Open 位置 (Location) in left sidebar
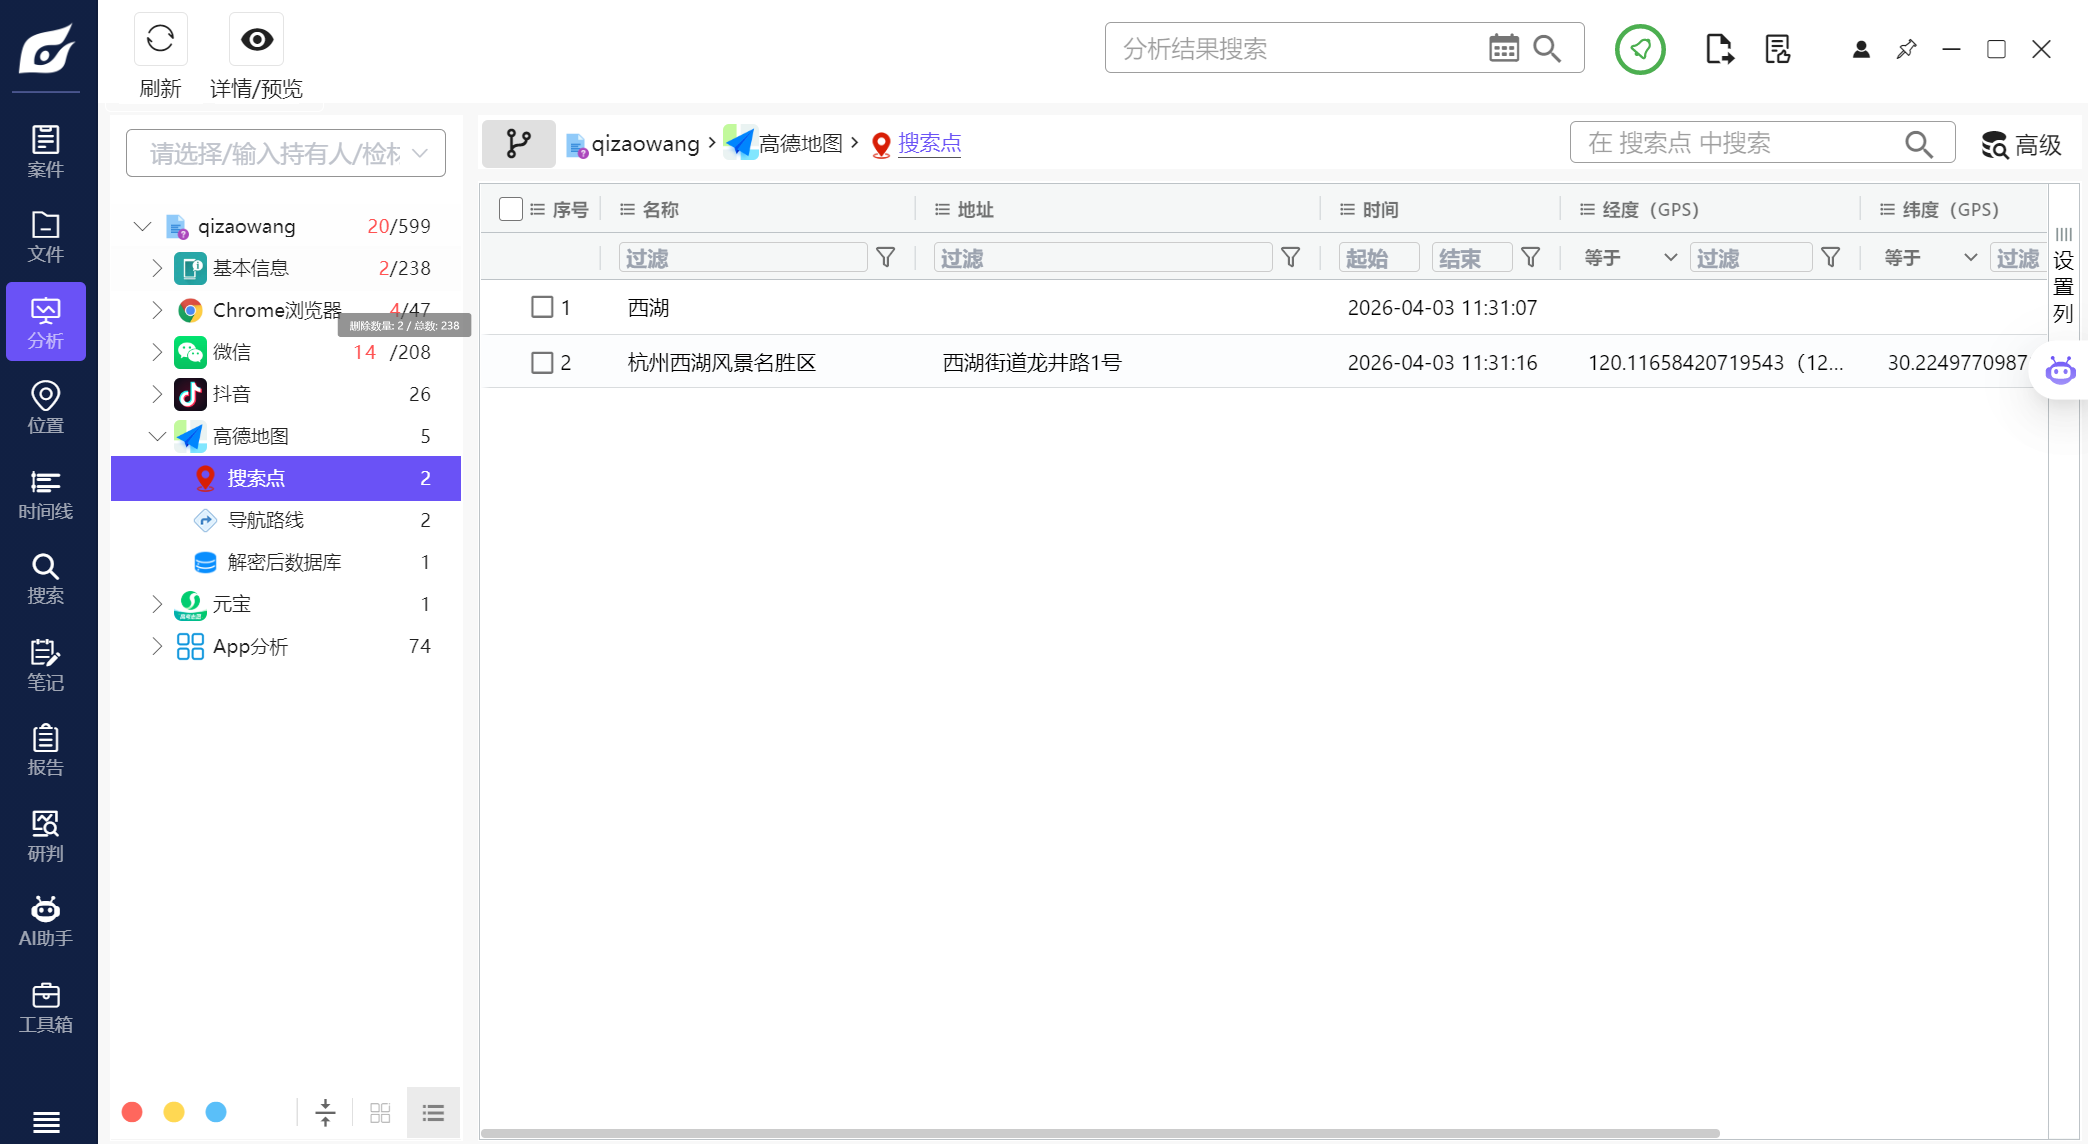This screenshot has width=2088, height=1144. coord(46,408)
